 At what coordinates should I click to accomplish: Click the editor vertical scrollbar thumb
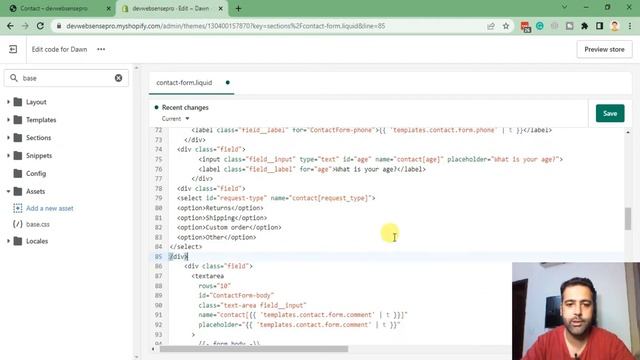pyautogui.click(x=628, y=219)
